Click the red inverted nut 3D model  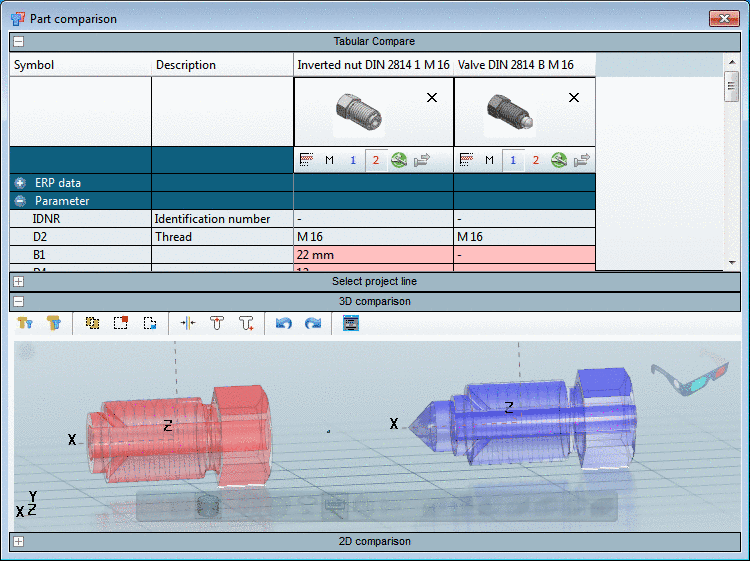click(179, 438)
